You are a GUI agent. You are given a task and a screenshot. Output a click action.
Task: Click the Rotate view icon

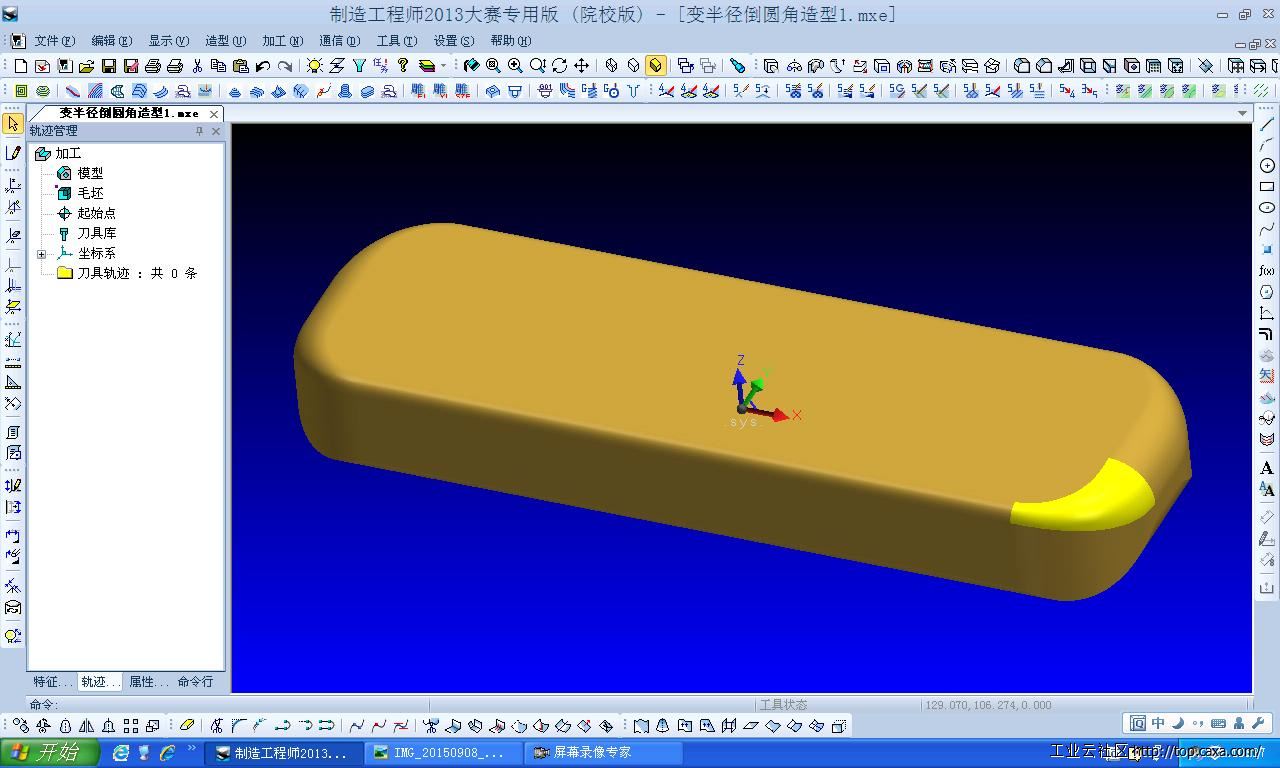pyautogui.click(x=559, y=66)
